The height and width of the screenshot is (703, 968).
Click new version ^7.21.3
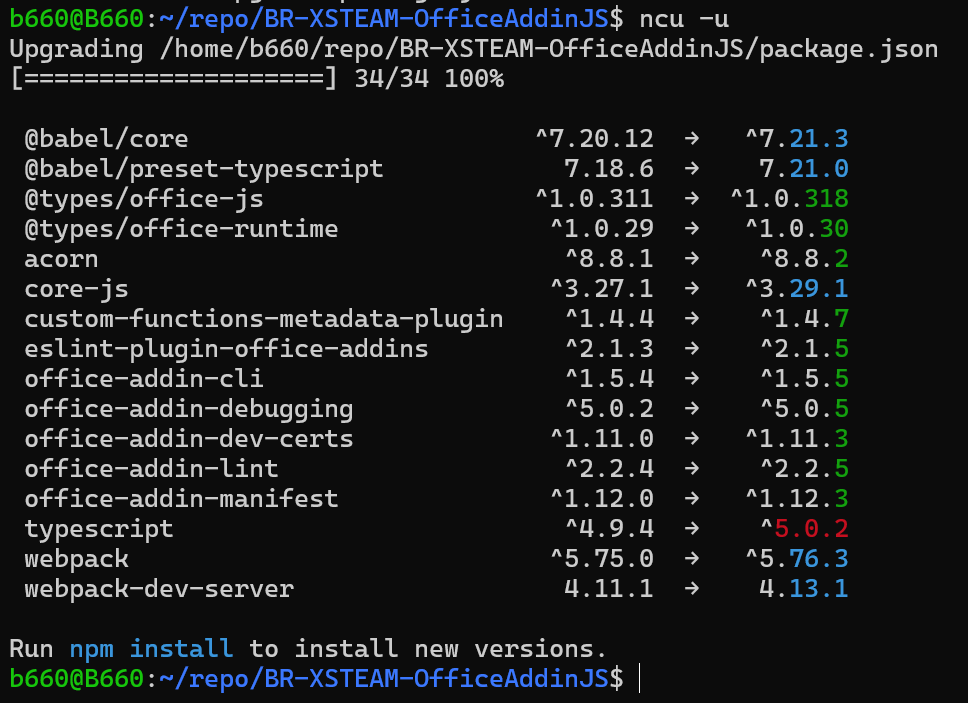coord(797,139)
